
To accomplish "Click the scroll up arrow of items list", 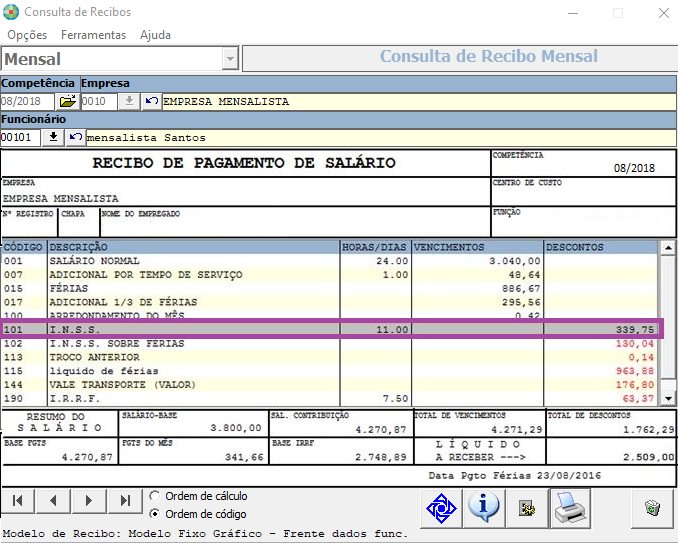I will pos(668,248).
